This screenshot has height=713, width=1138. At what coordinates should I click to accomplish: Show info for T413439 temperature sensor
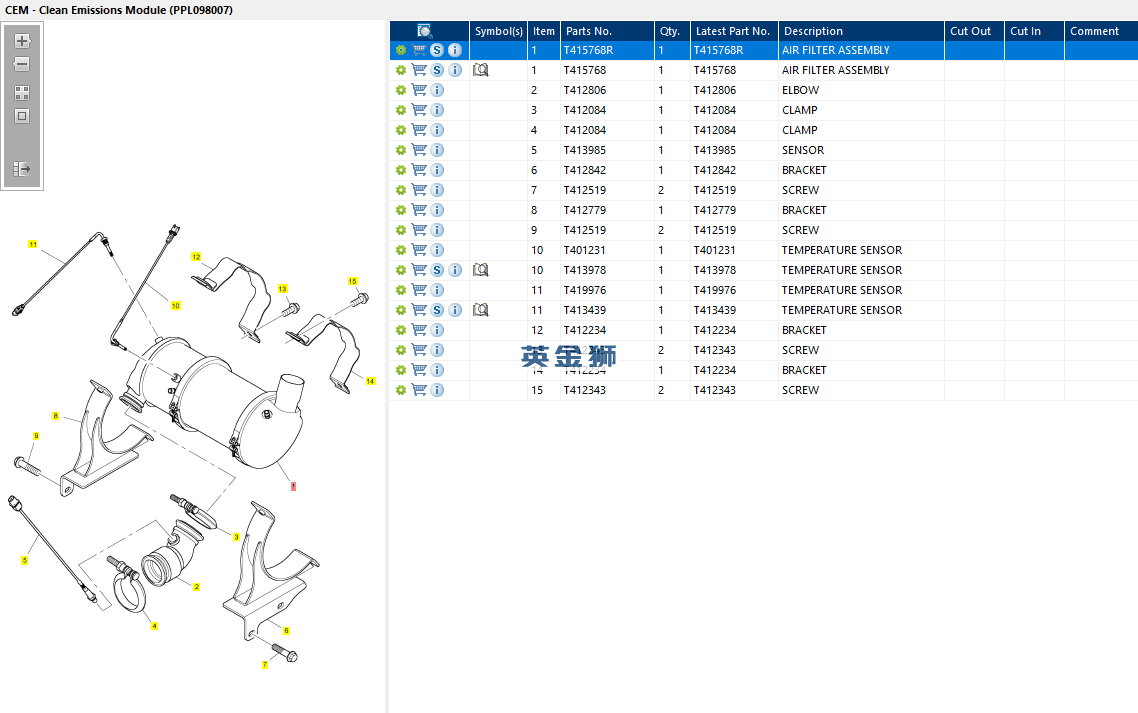(x=455, y=310)
